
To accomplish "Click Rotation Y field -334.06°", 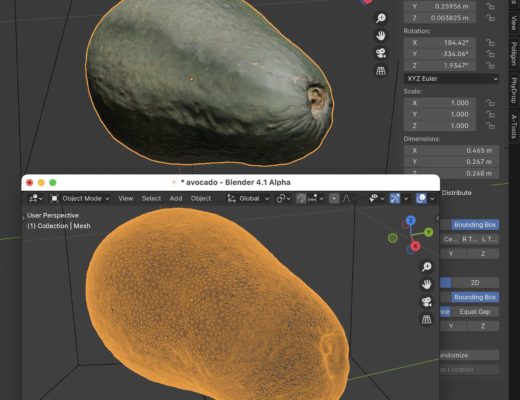I will click(440, 54).
